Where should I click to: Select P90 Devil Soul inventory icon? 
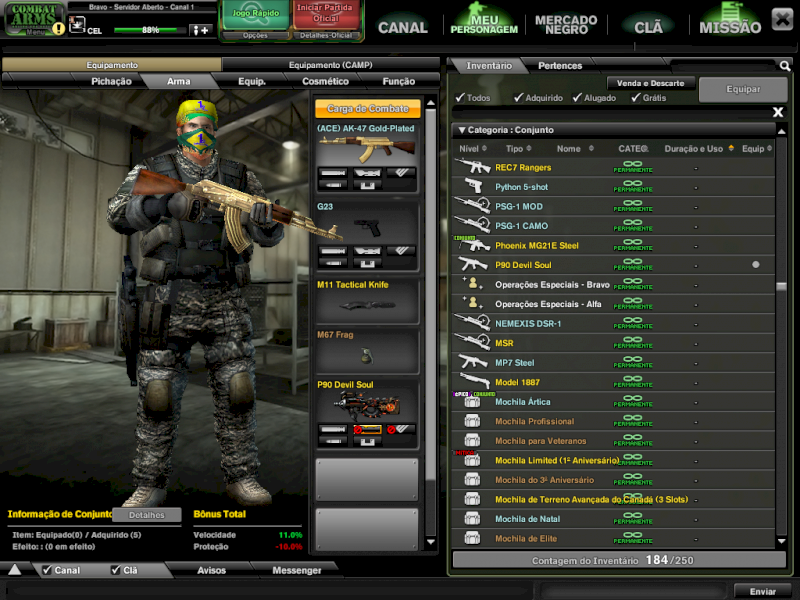tap(473, 264)
